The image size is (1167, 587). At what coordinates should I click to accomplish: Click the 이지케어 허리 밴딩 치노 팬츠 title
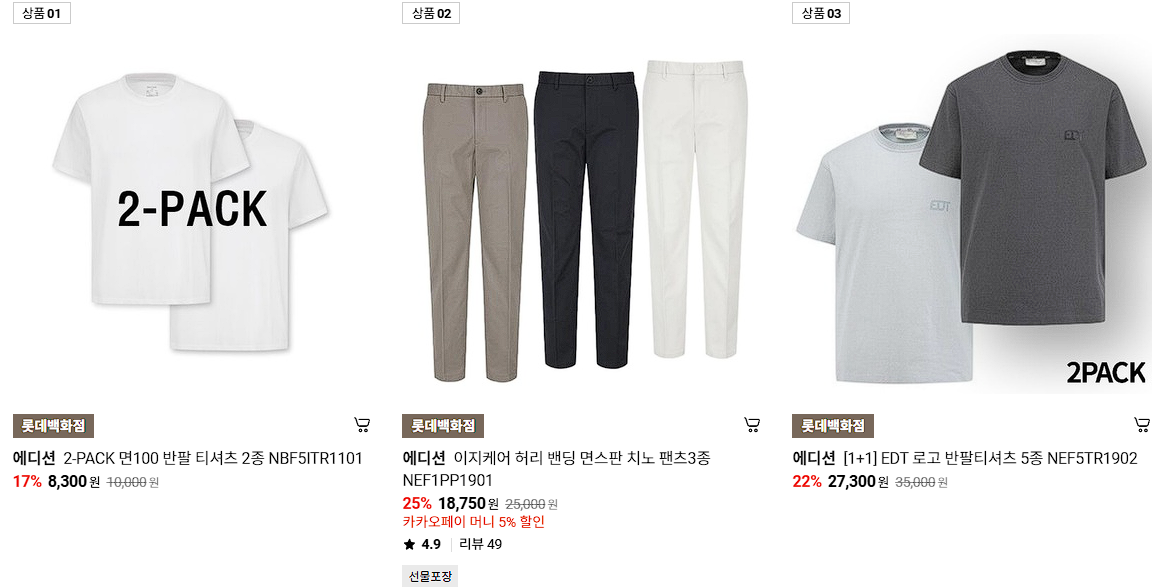click(556, 469)
